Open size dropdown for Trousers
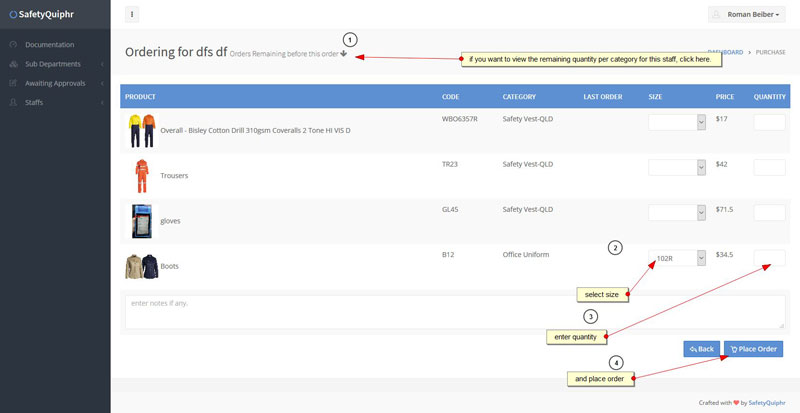This screenshot has width=800, height=413. pyautogui.click(x=678, y=167)
